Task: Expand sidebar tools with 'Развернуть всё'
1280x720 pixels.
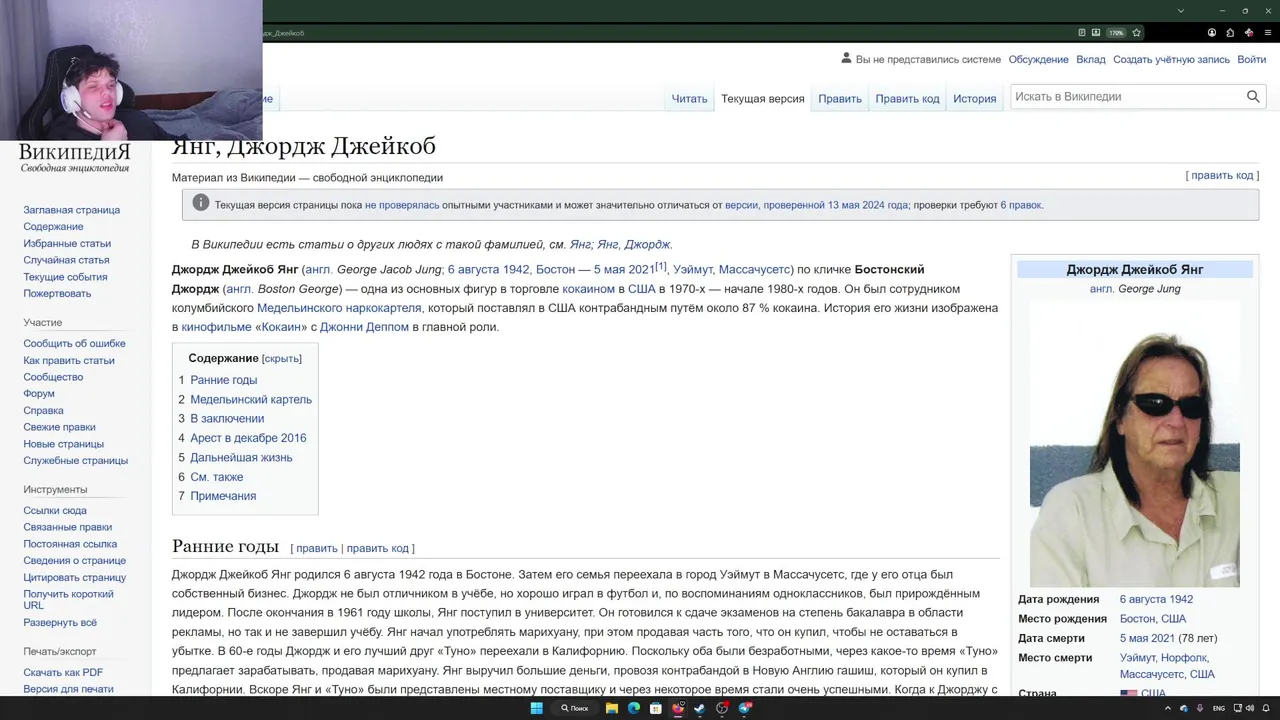Action: point(60,622)
